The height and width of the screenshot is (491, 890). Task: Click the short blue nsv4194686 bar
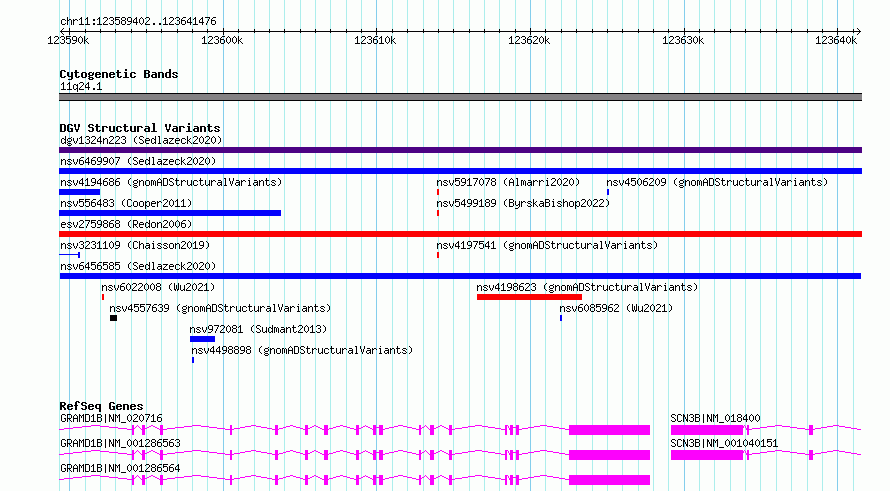coord(79,192)
